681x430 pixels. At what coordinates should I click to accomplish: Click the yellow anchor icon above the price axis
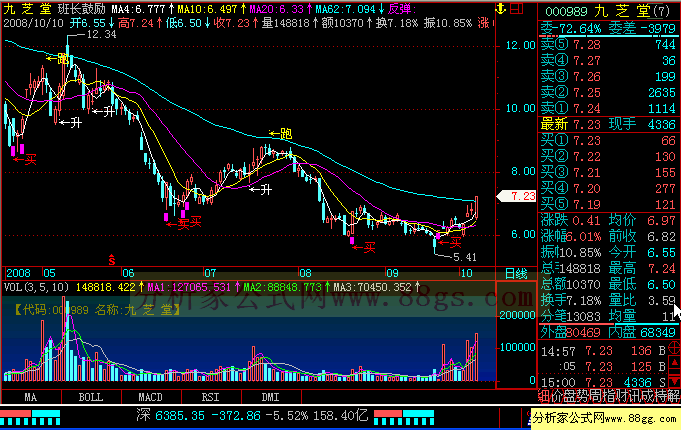coord(501,8)
